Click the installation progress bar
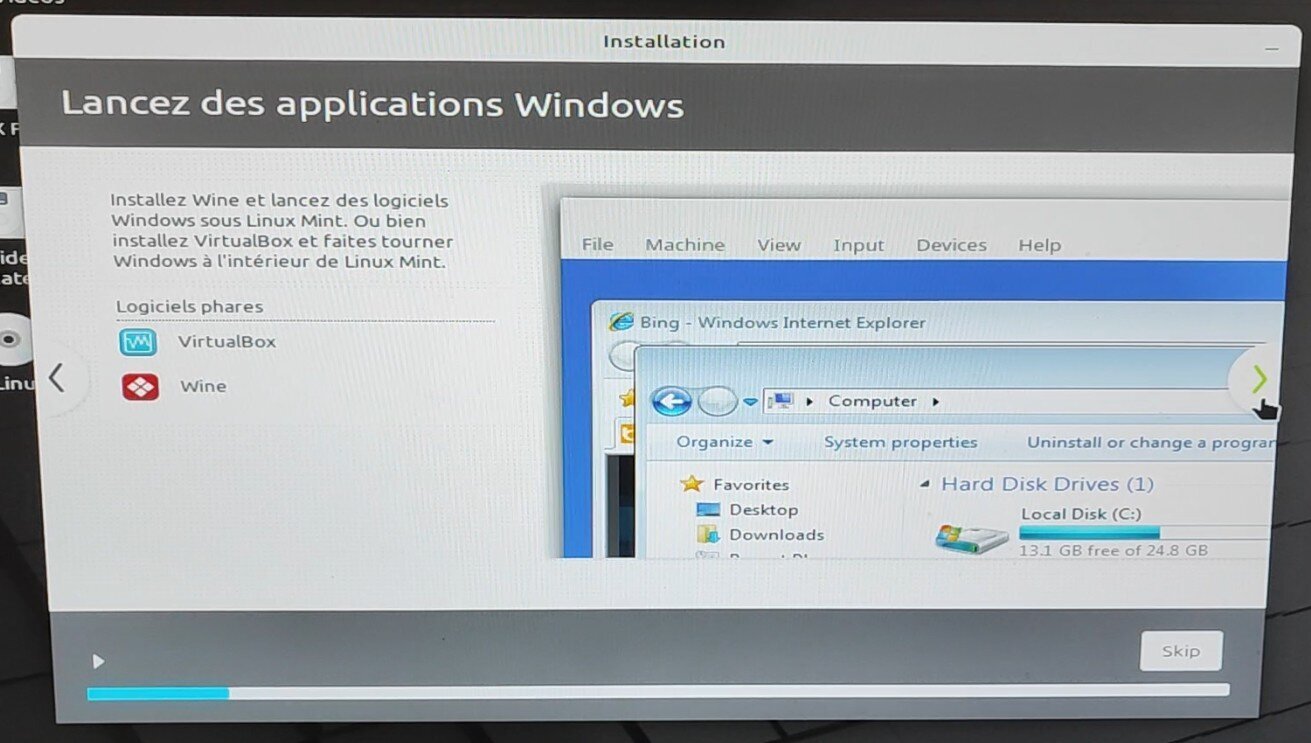1311x743 pixels. 658,692
